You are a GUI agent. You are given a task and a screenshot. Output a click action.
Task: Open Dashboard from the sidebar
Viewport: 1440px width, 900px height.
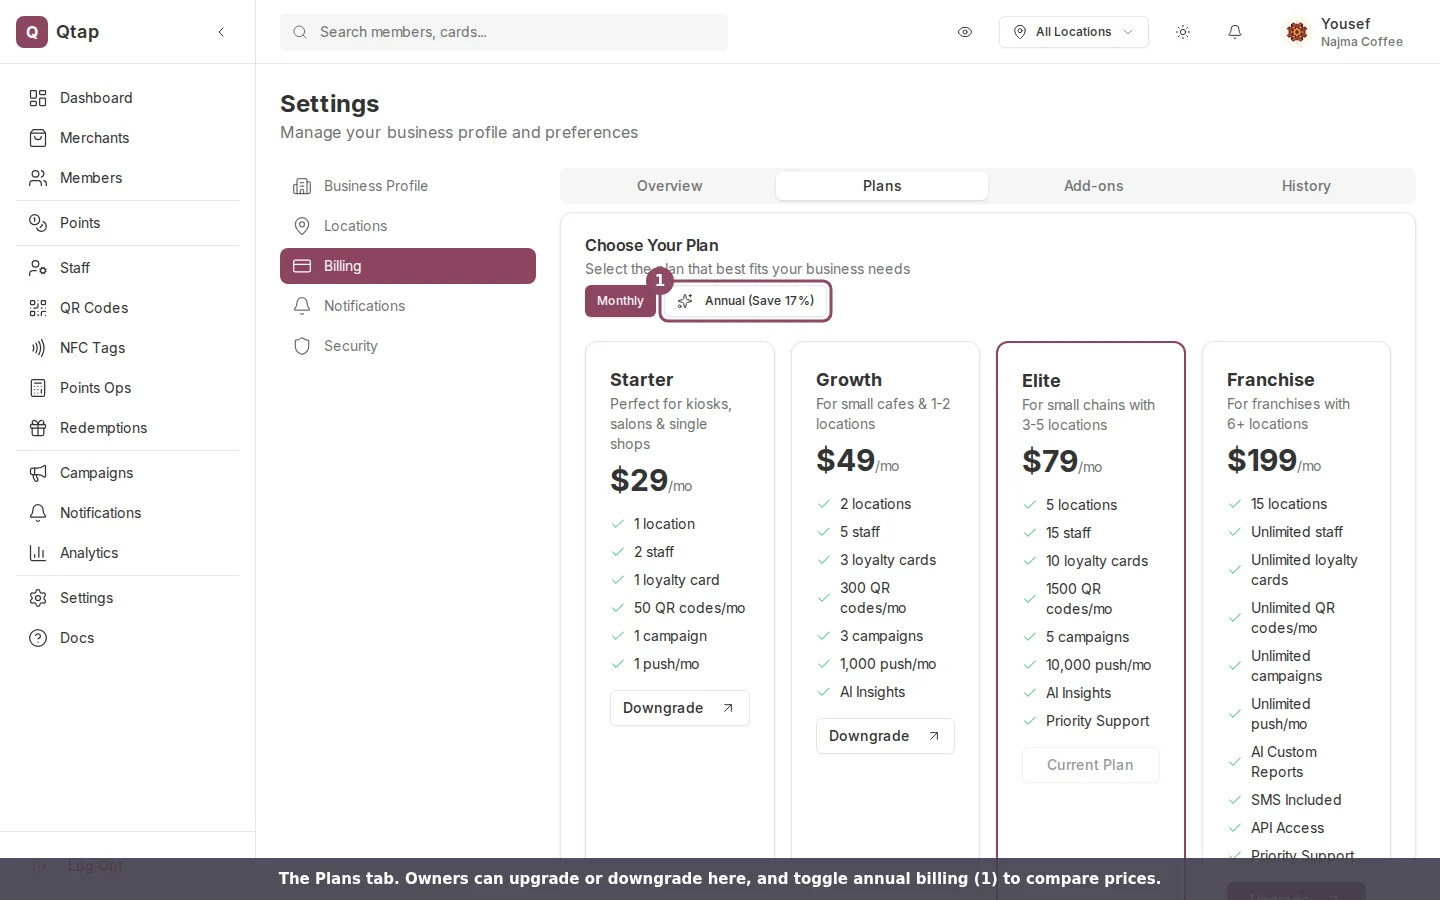pyautogui.click(x=127, y=98)
